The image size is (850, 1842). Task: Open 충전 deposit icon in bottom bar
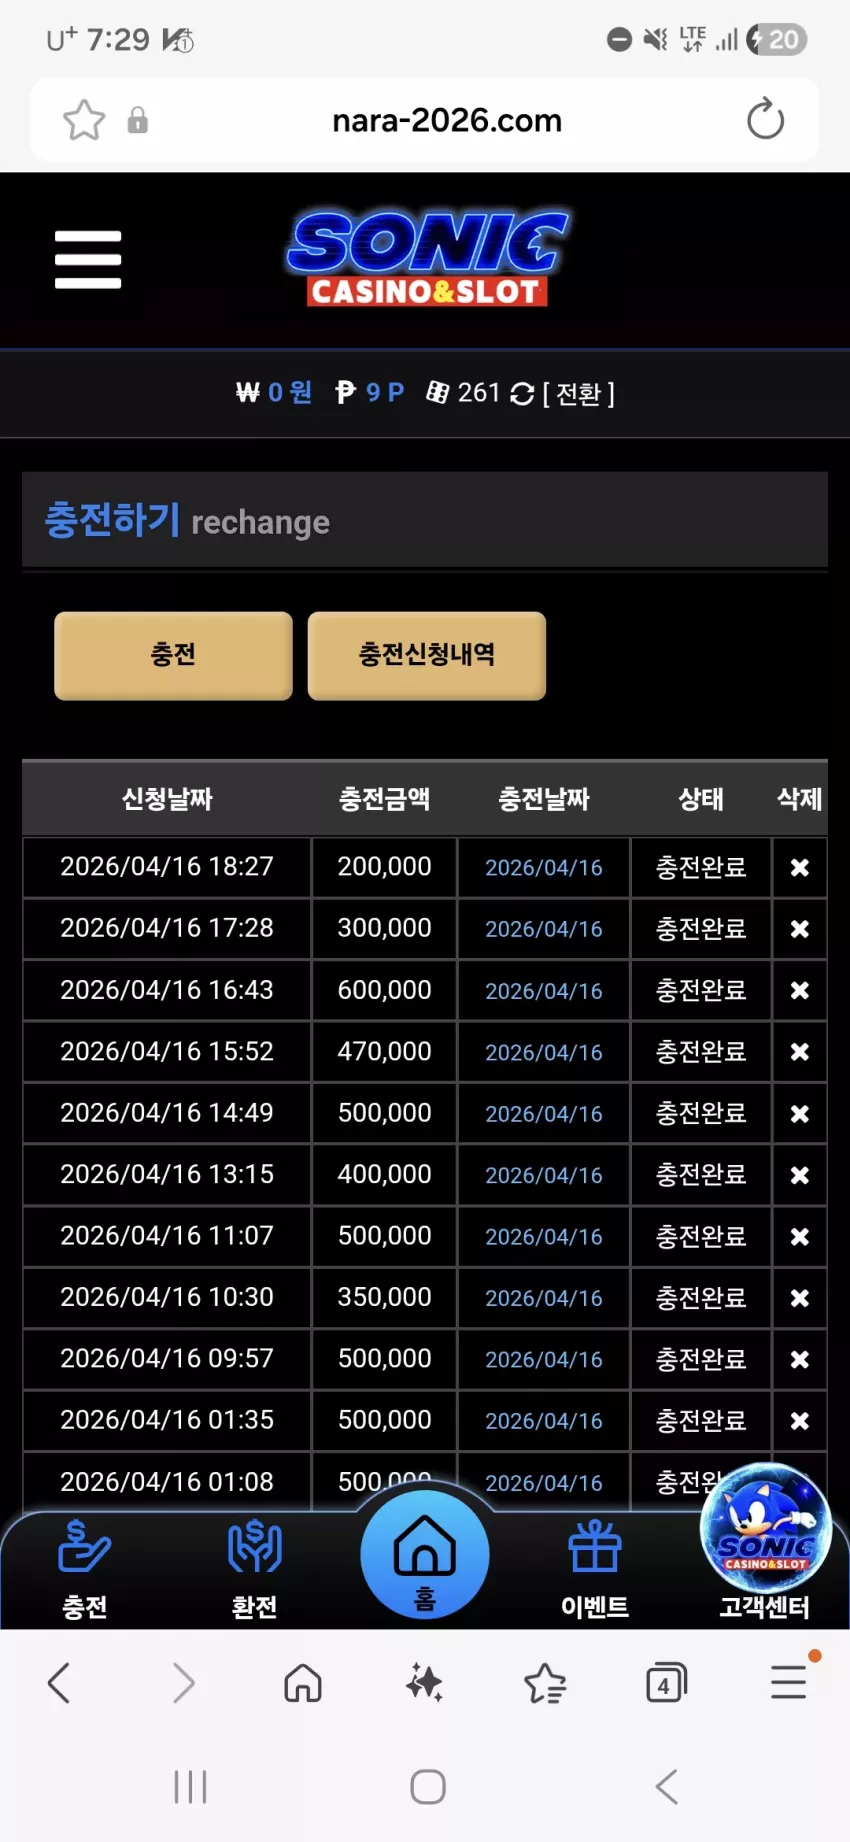click(85, 1567)
